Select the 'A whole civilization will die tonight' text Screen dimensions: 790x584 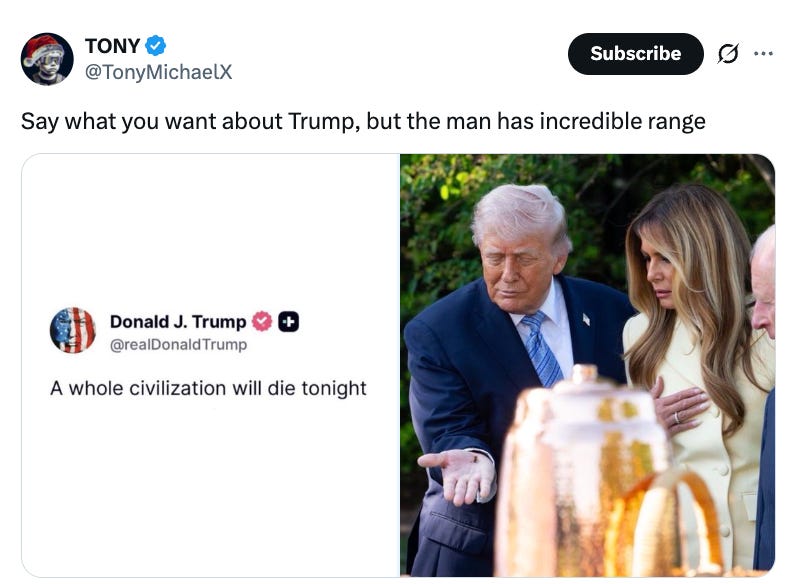point(208,388)
